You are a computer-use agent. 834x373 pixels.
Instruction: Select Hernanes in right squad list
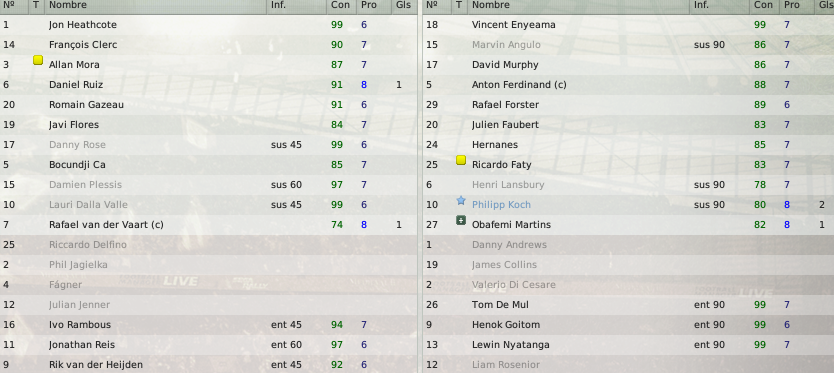click(x=629, y=145)
